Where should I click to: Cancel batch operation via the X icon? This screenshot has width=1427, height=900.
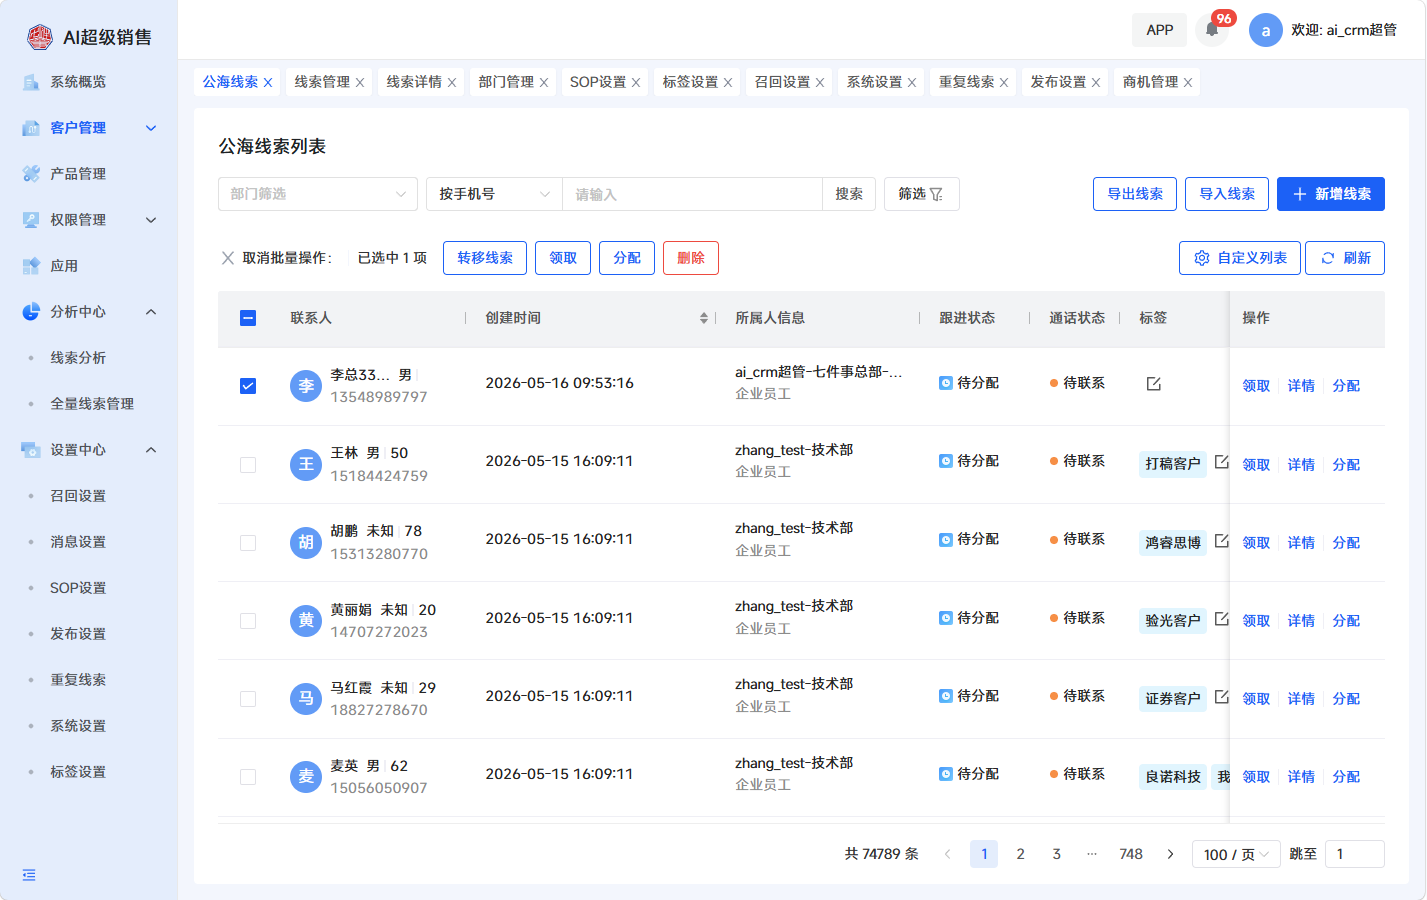pos(228,258)
